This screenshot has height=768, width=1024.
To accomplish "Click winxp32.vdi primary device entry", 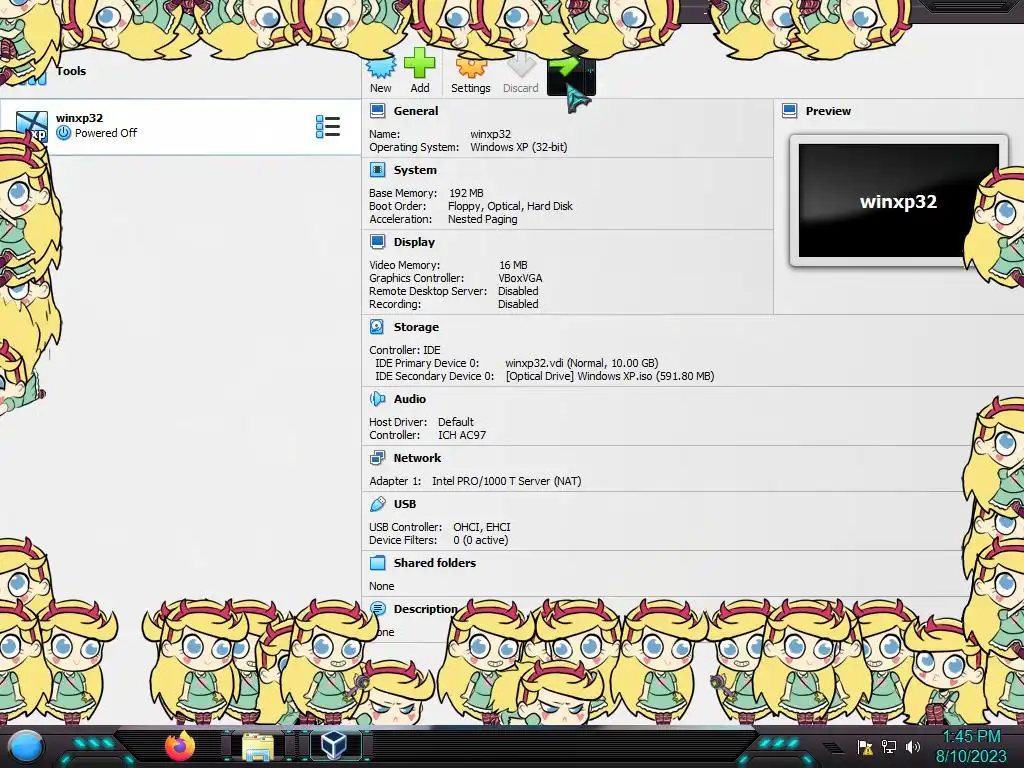I will pos(581,362).
